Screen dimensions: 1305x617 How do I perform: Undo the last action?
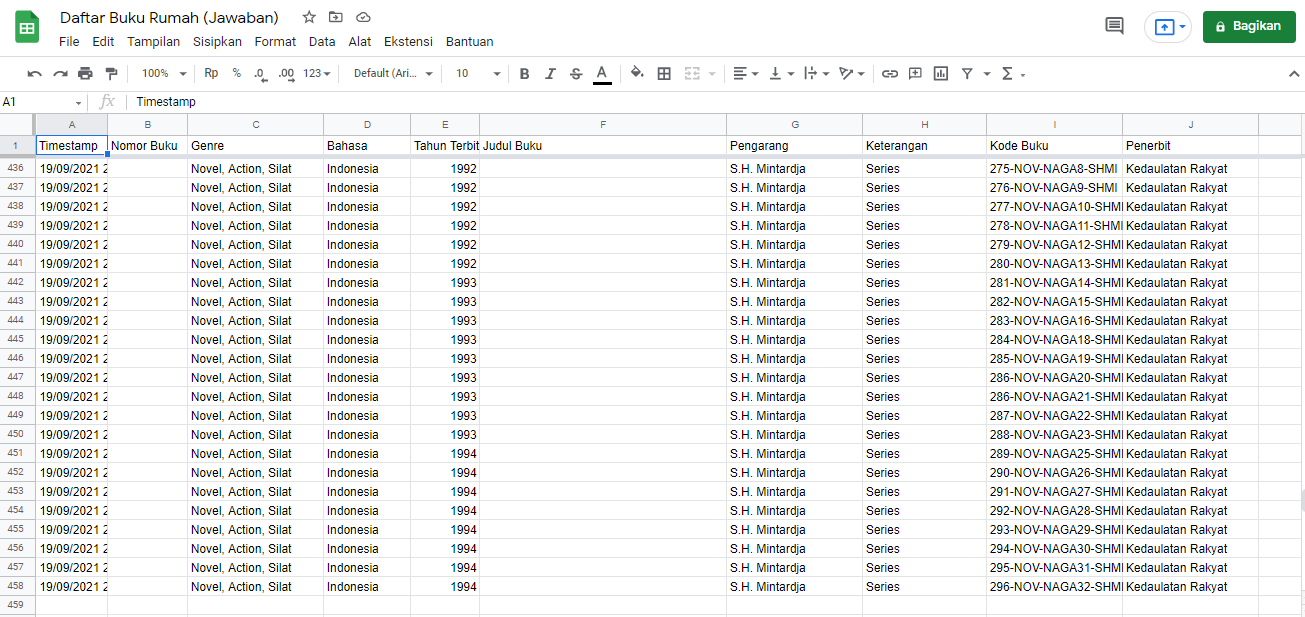[x=35, y=74]
